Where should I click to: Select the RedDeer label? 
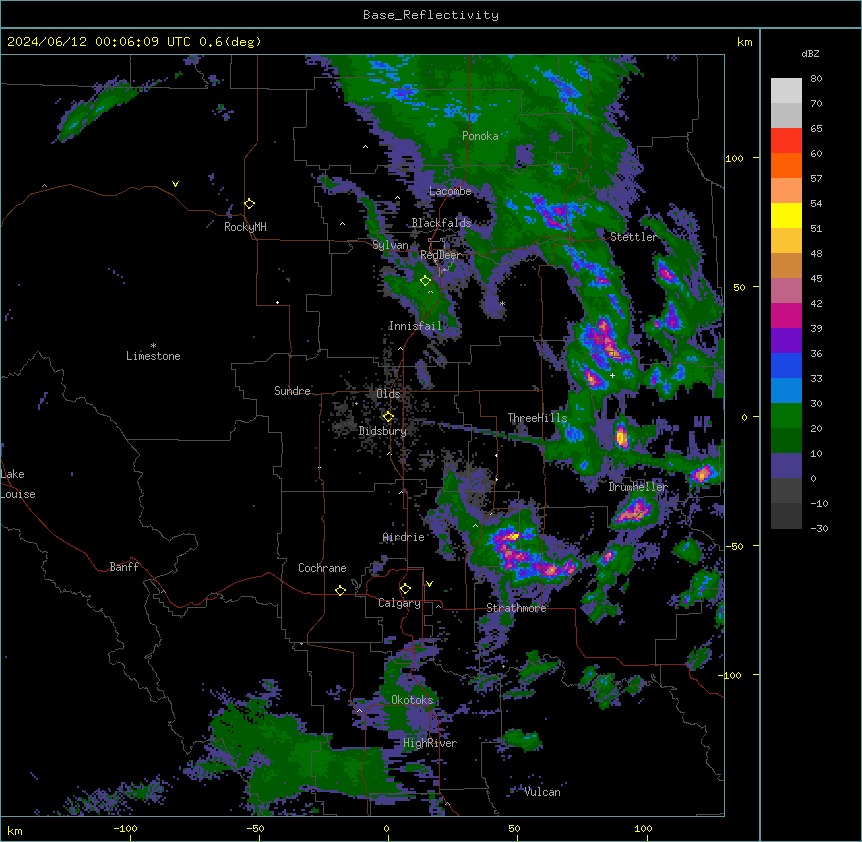click(x=440, y=255)
